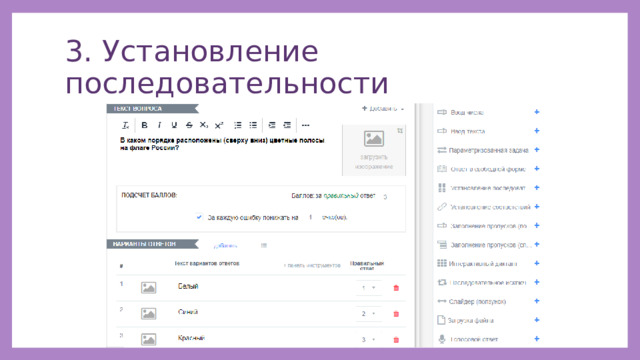Add a Параметризованная задача question
640x360 pixels.
(x=537, y=150)
